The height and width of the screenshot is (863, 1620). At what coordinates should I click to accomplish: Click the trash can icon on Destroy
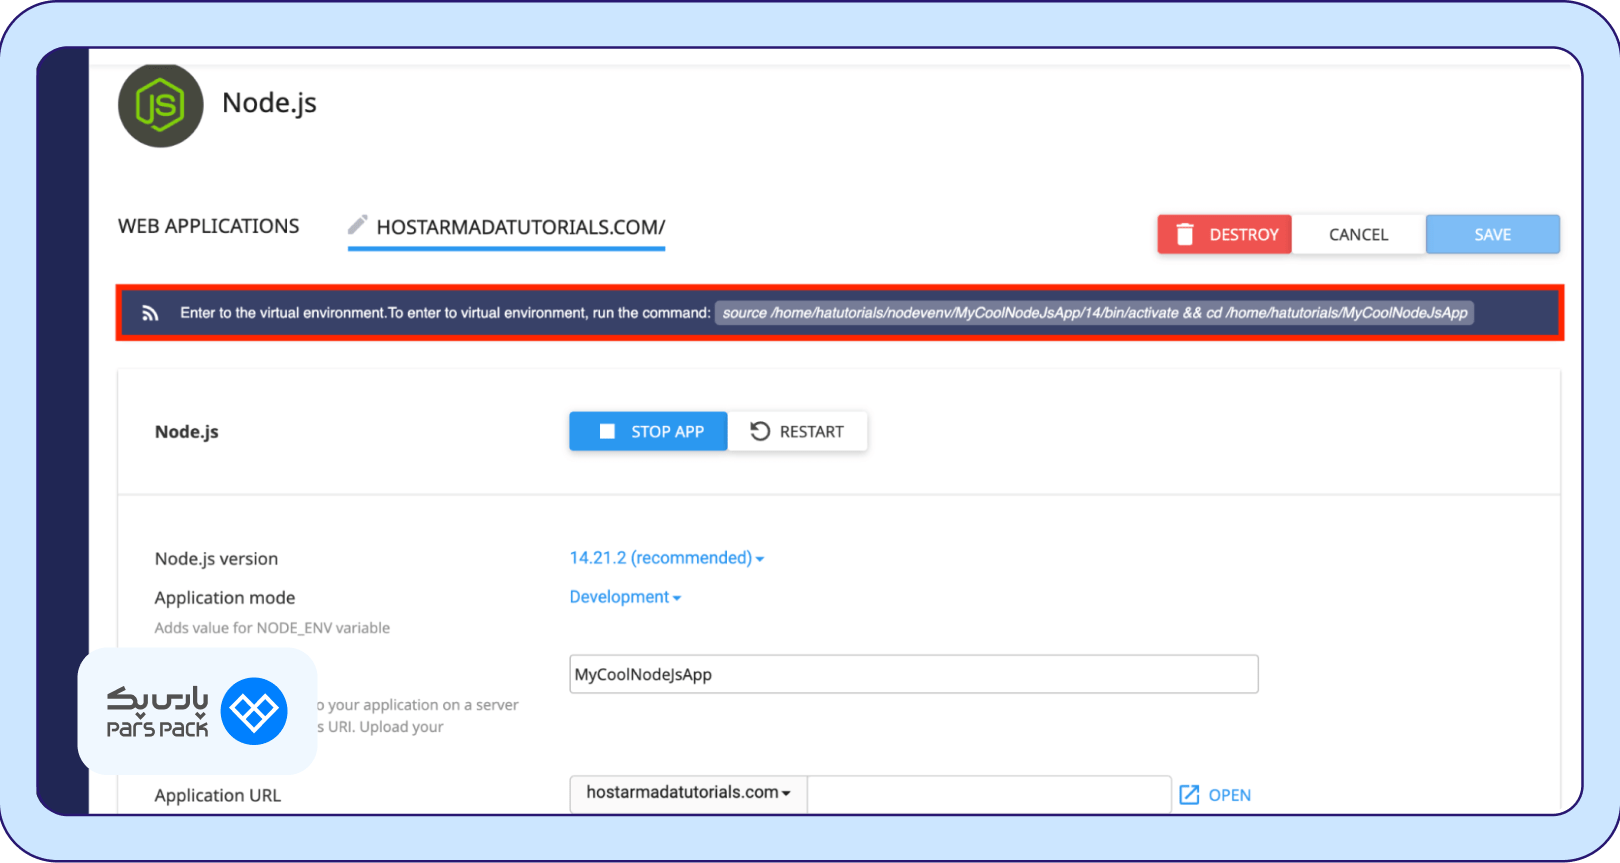(x=1185, y=234)
